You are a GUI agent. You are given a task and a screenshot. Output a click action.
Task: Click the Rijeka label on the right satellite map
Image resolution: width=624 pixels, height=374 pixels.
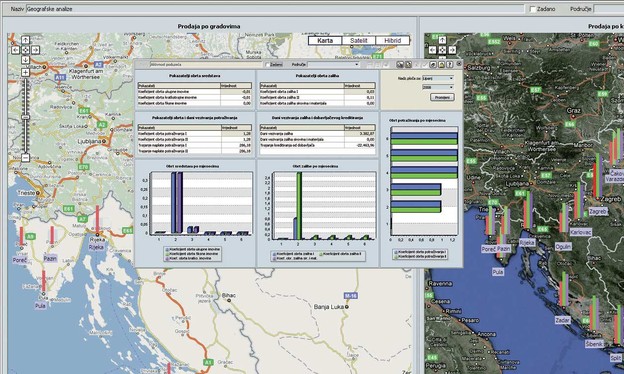[527, 242]
